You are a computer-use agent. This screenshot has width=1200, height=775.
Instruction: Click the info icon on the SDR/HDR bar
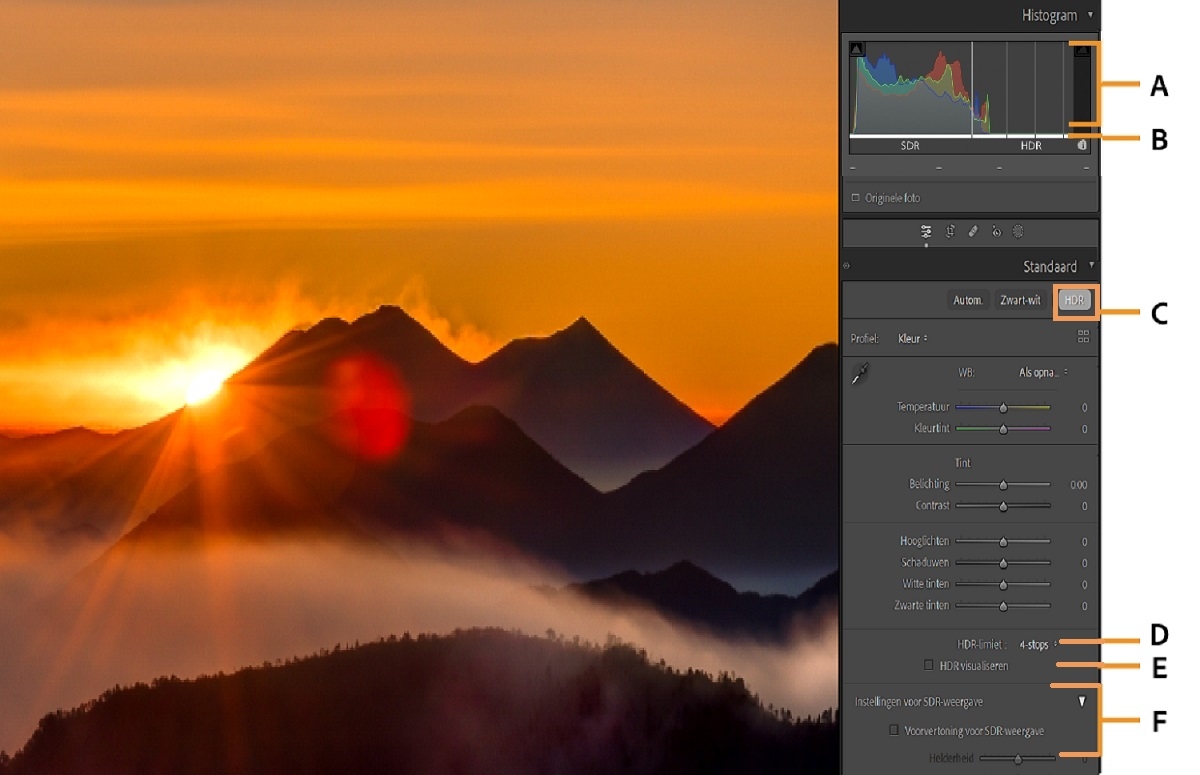pyautogui.click(x=1082, y=145)
